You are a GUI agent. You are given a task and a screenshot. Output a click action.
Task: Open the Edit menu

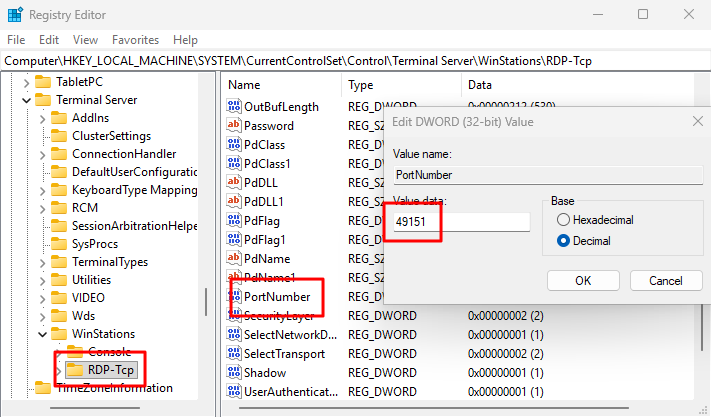pyautogui.click(x=49, y=40)
